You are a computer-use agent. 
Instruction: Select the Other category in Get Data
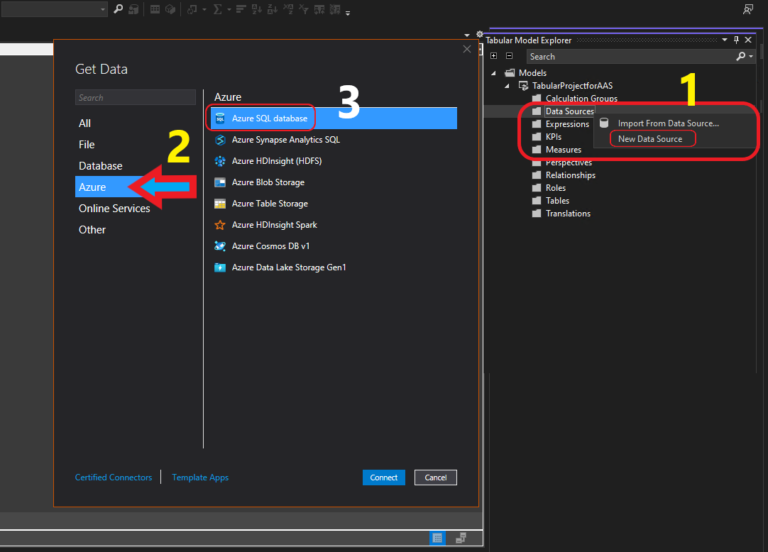coord(92,230)
